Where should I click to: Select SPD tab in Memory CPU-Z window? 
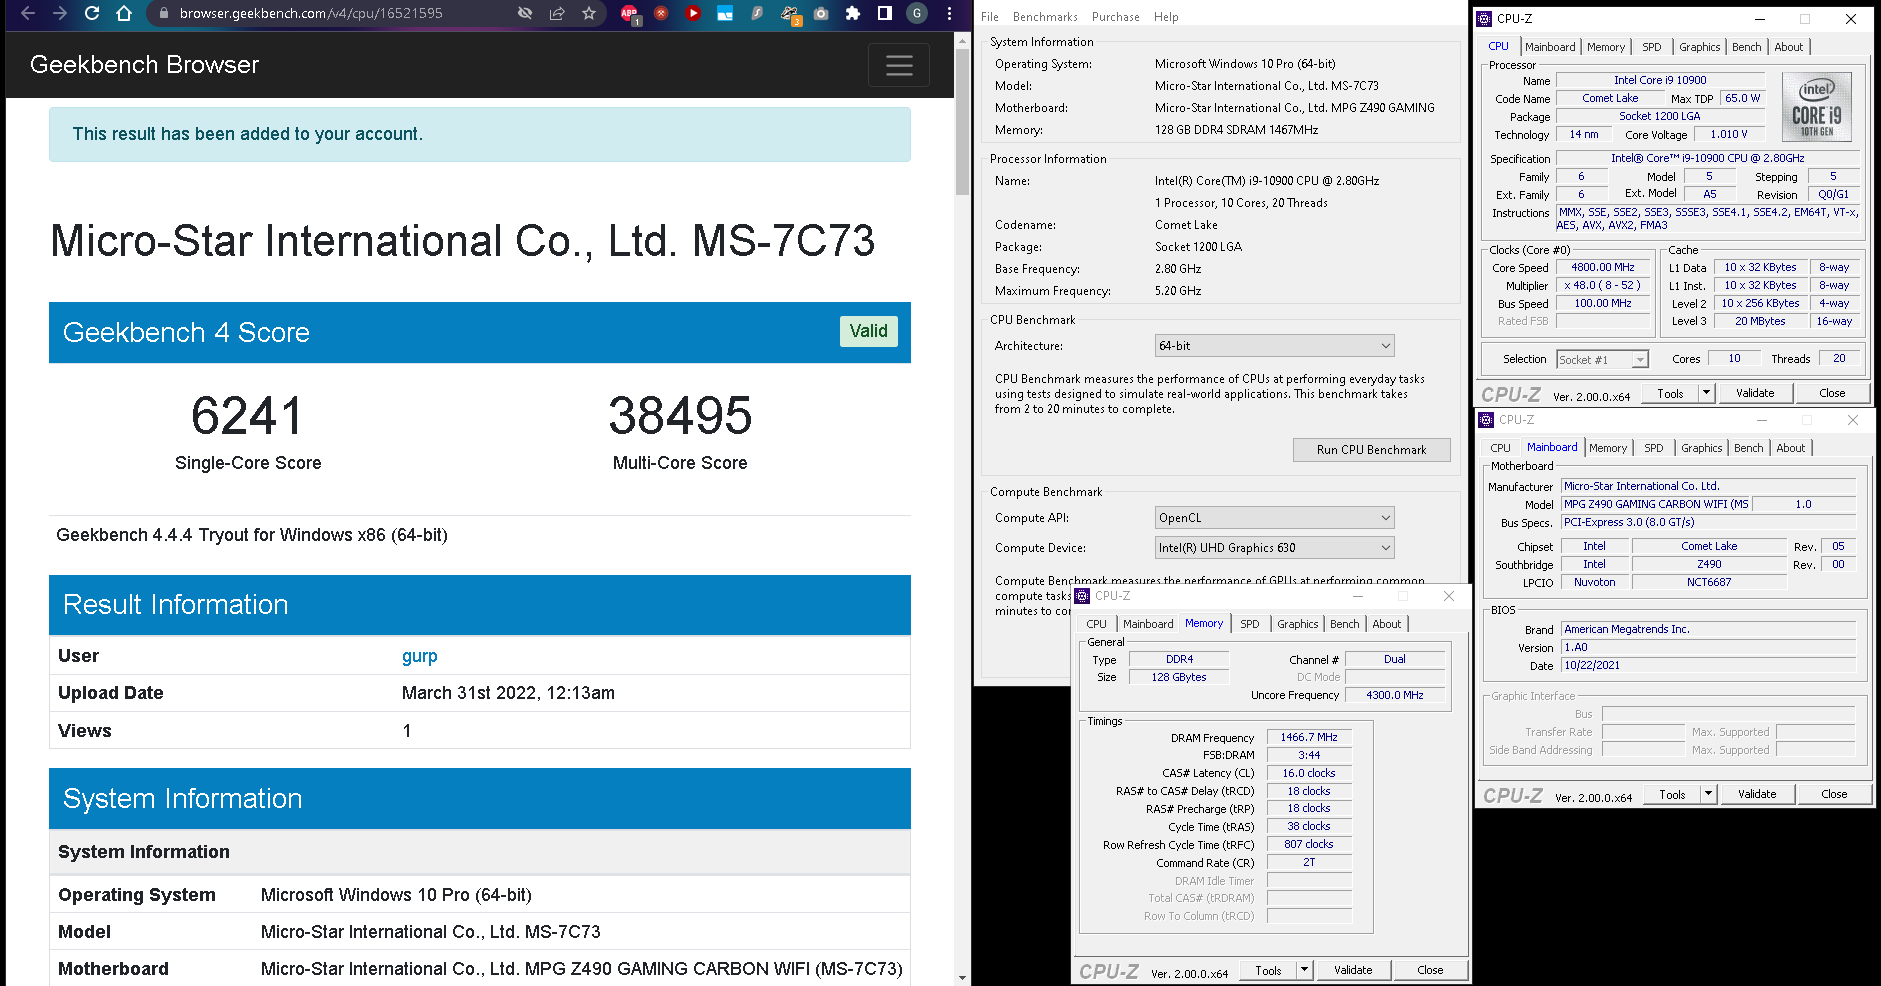point(1250,624)
